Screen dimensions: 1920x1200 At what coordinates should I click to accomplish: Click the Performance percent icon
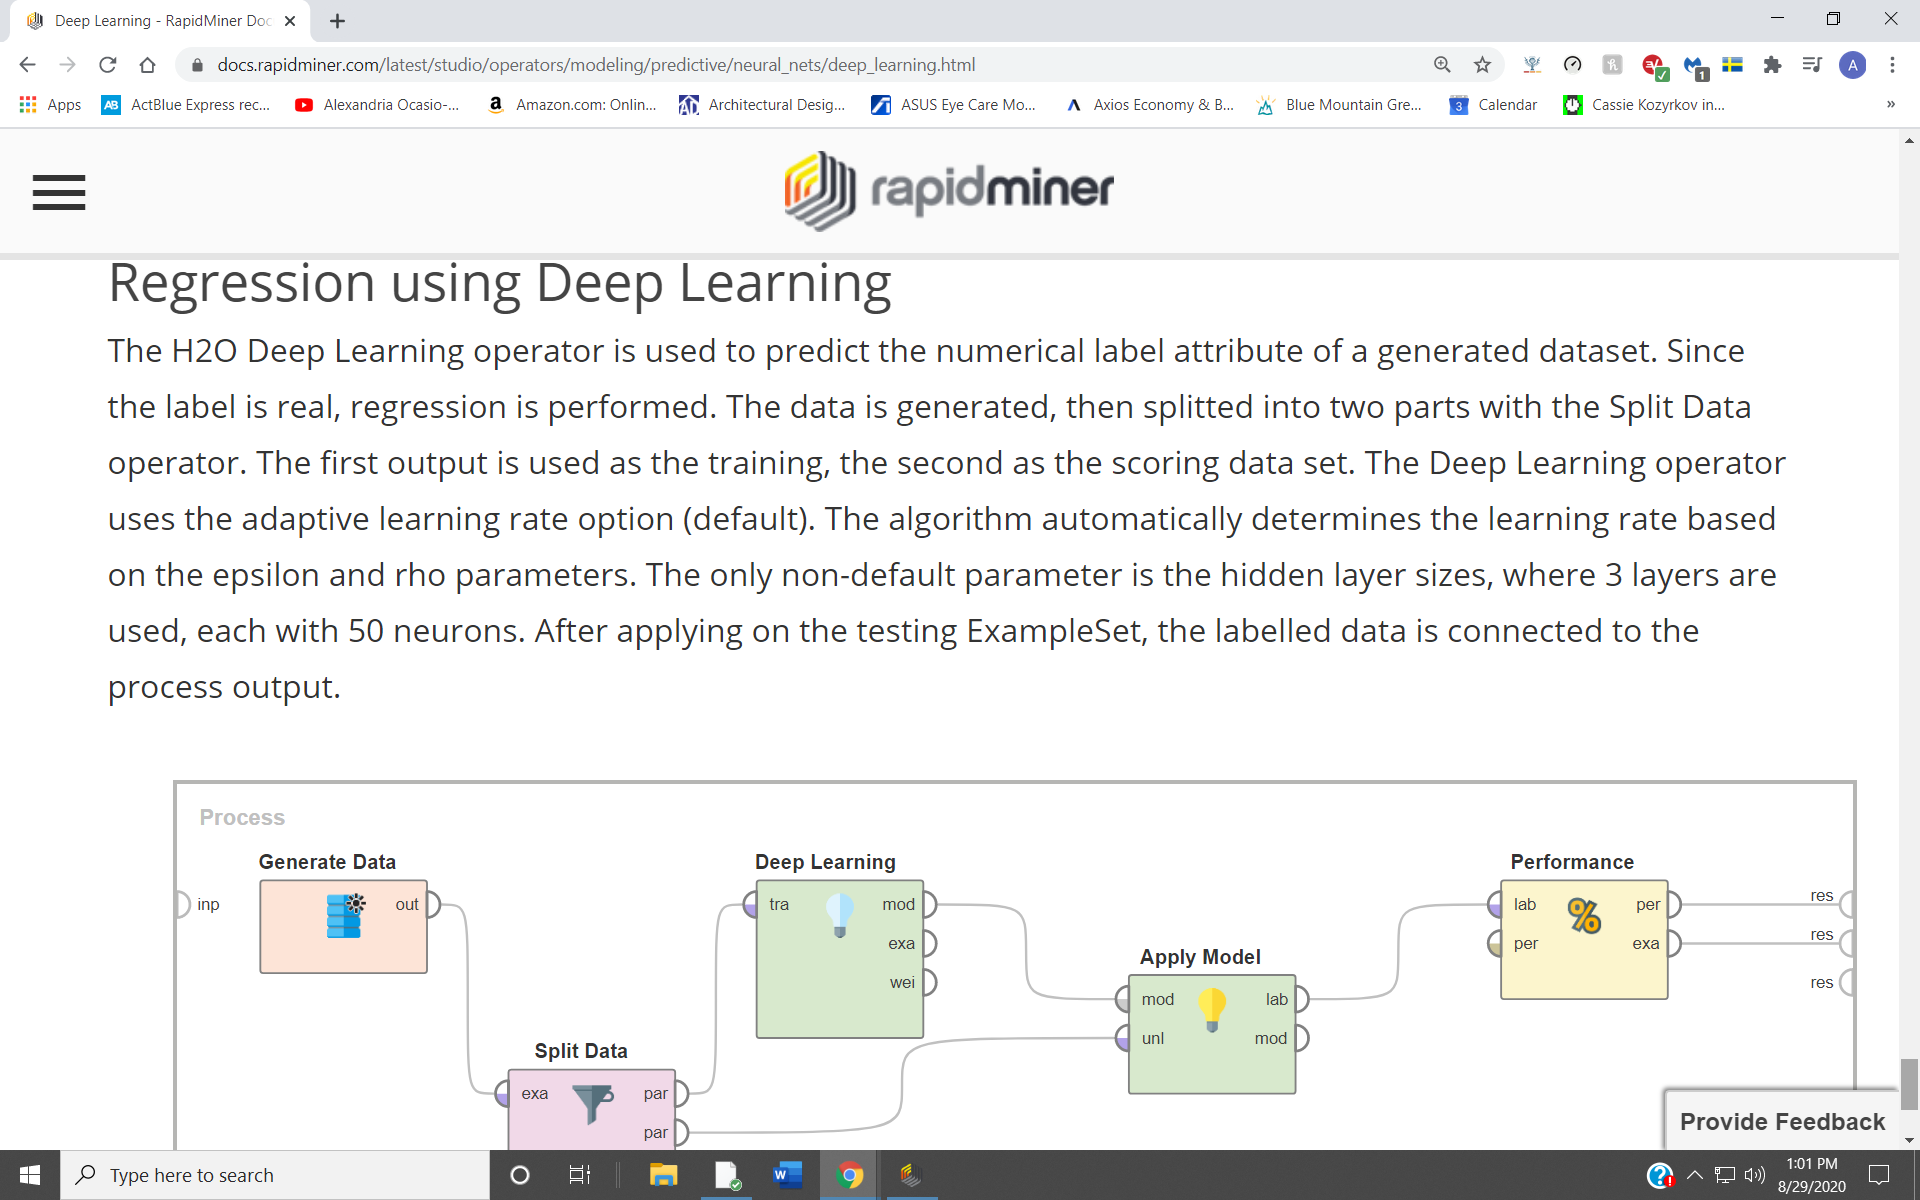click(x=1584, y=915)
